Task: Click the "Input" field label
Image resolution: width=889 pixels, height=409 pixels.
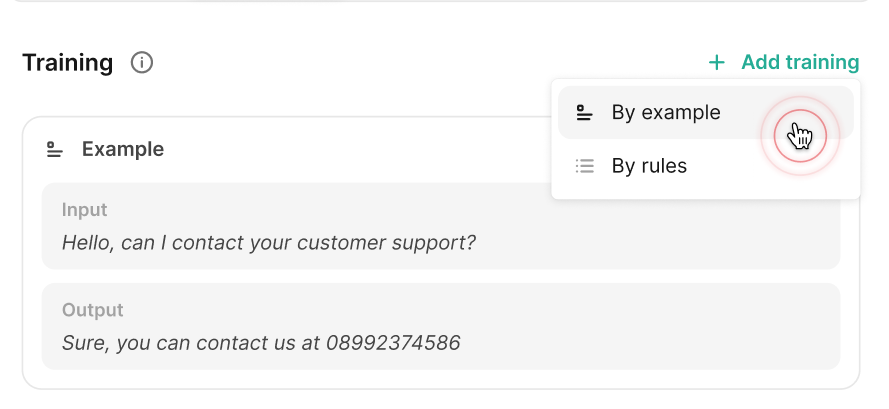Action: tap(85, 210)
